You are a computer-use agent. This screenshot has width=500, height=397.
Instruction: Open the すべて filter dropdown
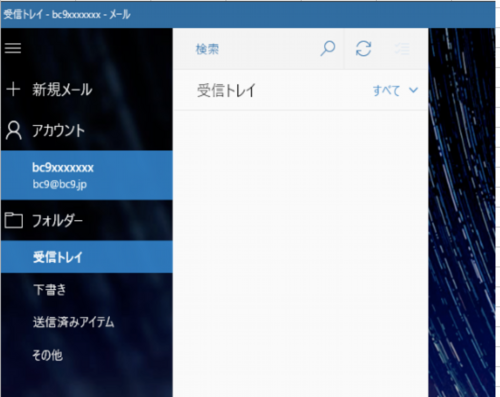coord(395,90)
